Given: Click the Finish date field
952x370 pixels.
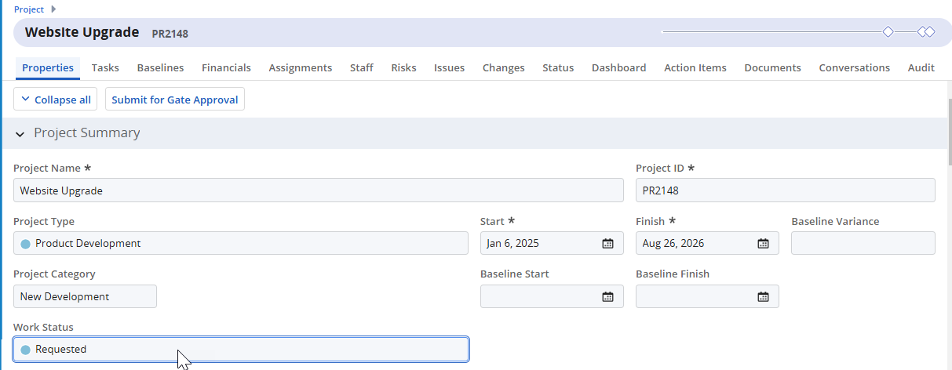Looking at the screenshot, I should coord(707,243).
